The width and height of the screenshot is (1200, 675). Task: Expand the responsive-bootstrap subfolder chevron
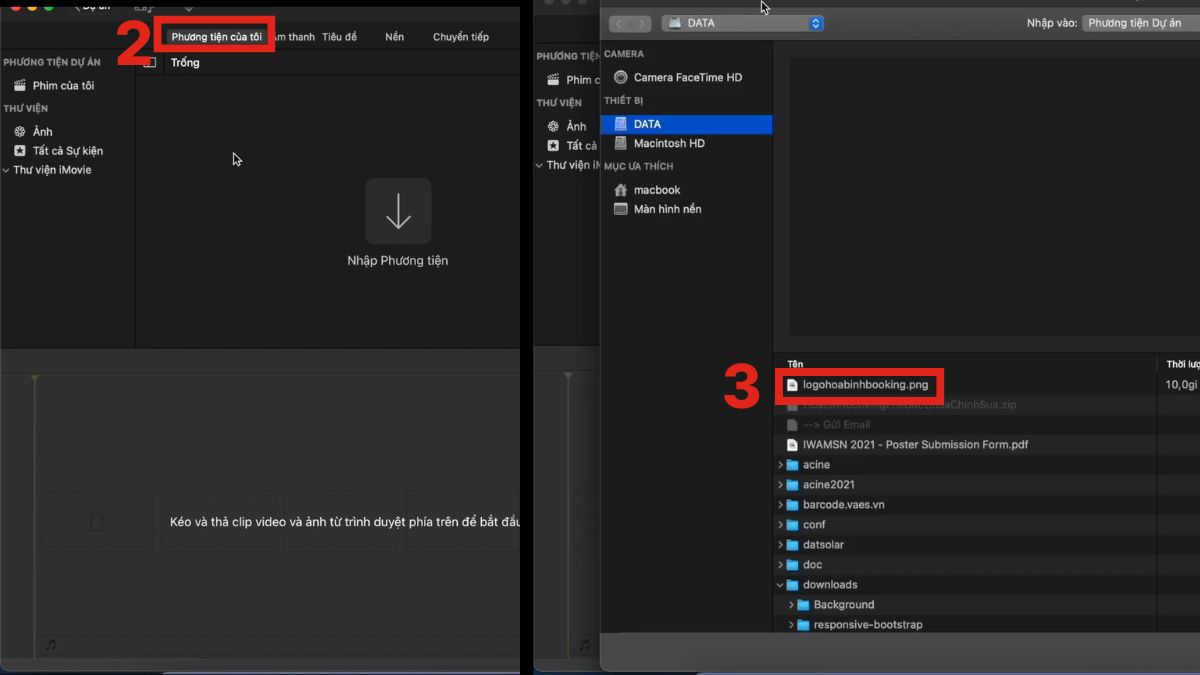click(x=791, y=625)
